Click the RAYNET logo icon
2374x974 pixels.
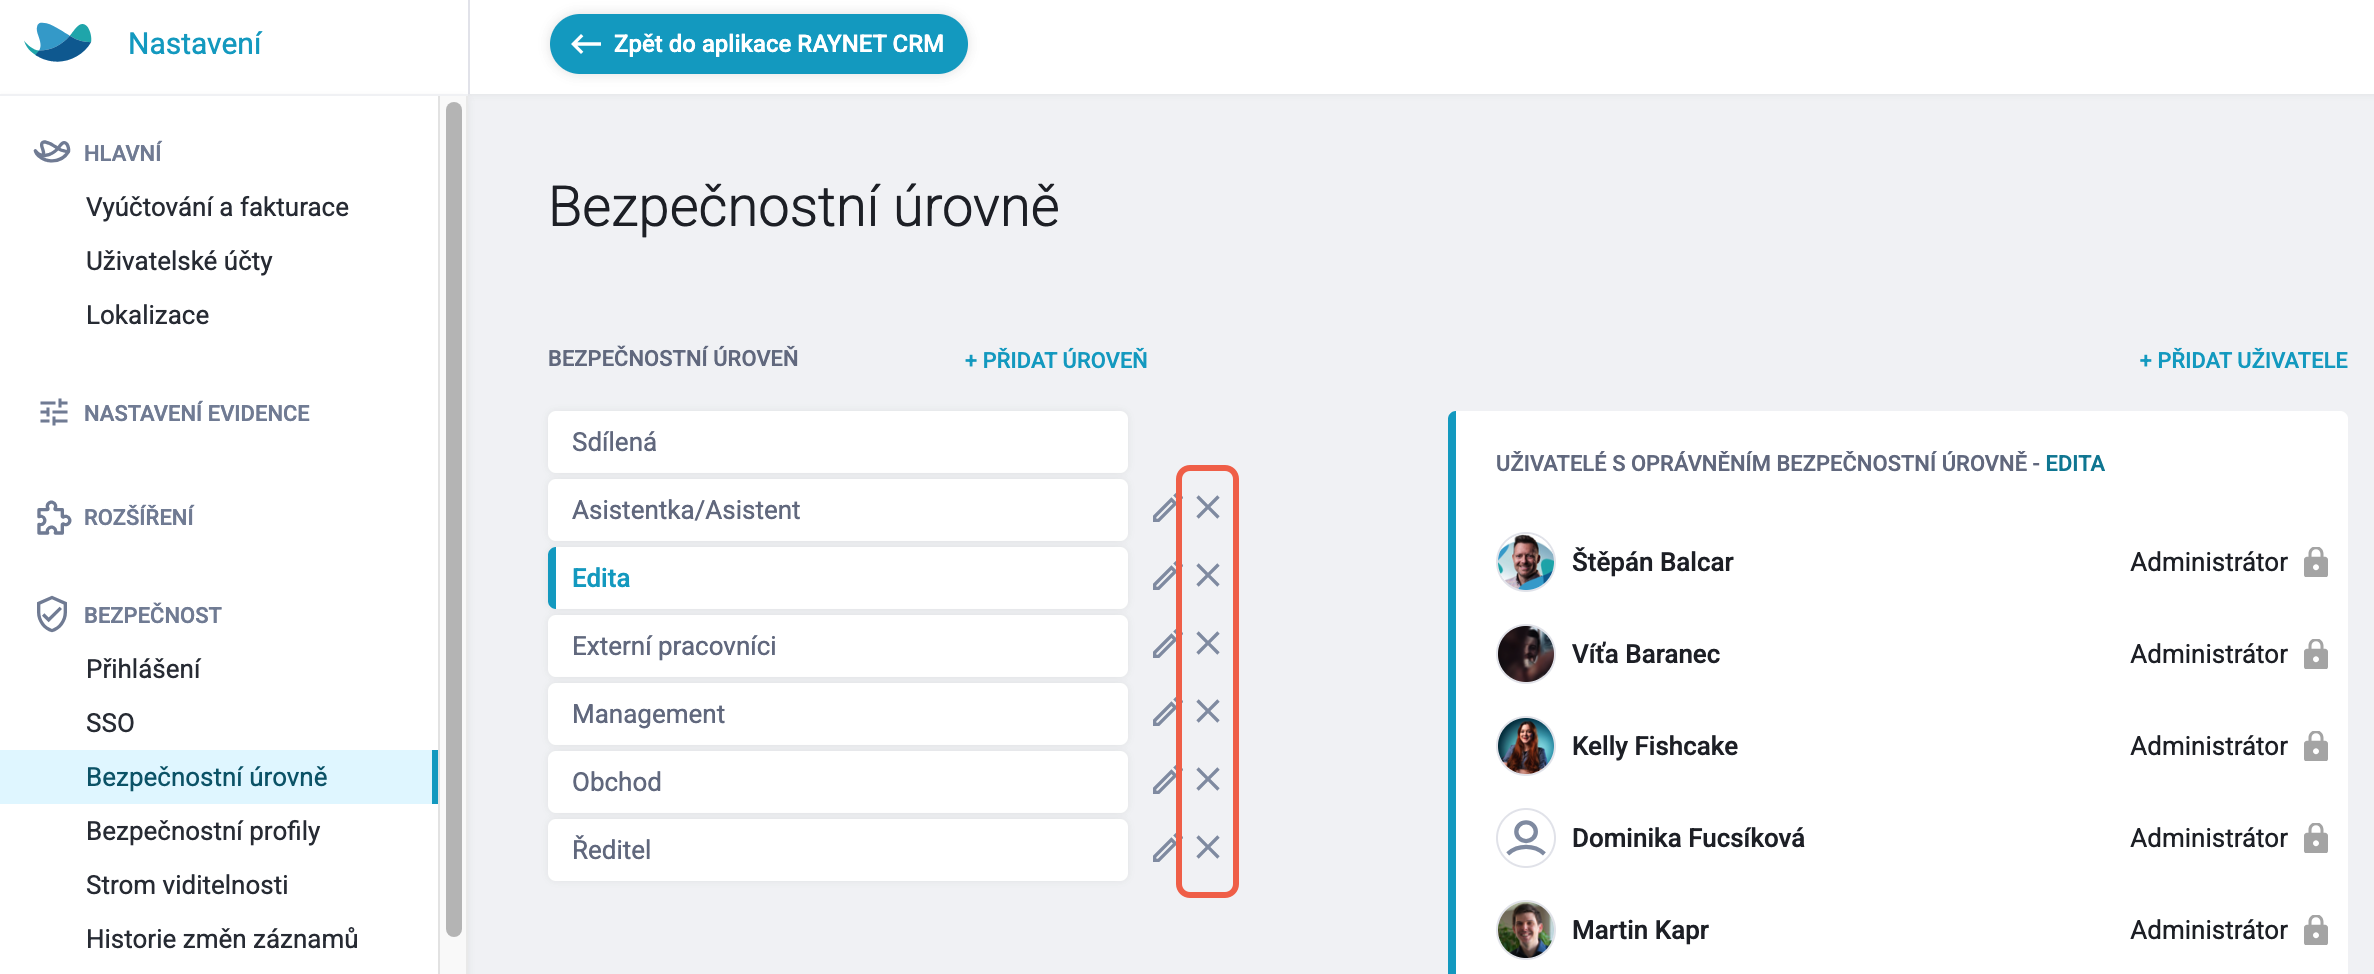tap(58, 42)
